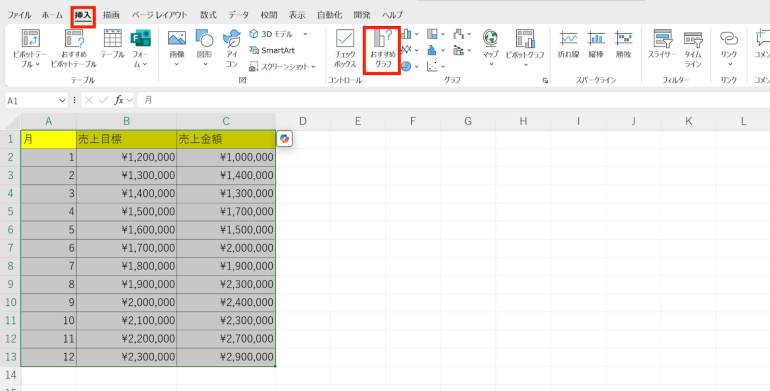Expand the 3D モデル dropdown arrow

click(x=305, y=34)
